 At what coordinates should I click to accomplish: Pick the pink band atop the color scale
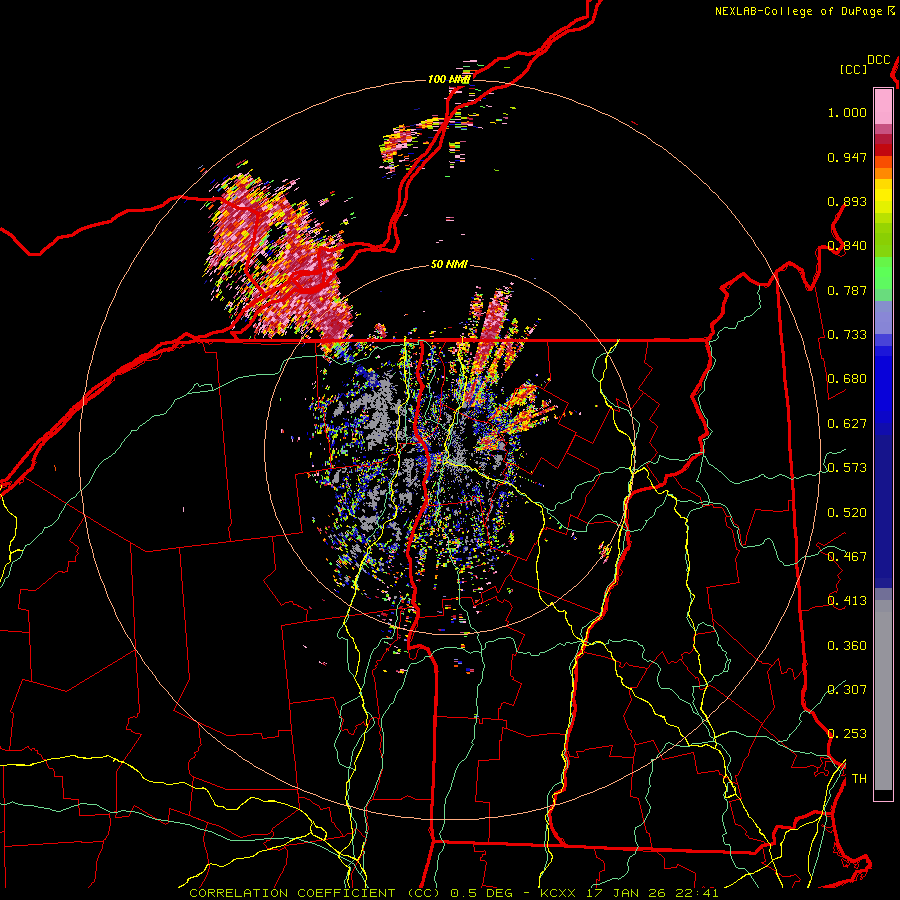tap(883, 106)
